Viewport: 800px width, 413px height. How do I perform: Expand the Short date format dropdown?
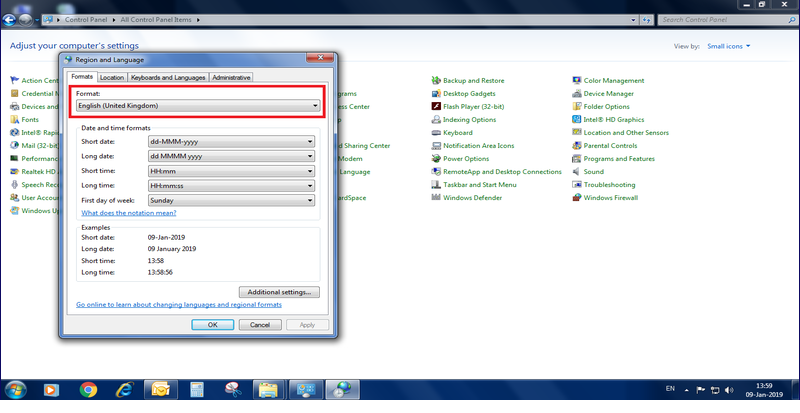point(231,141)
